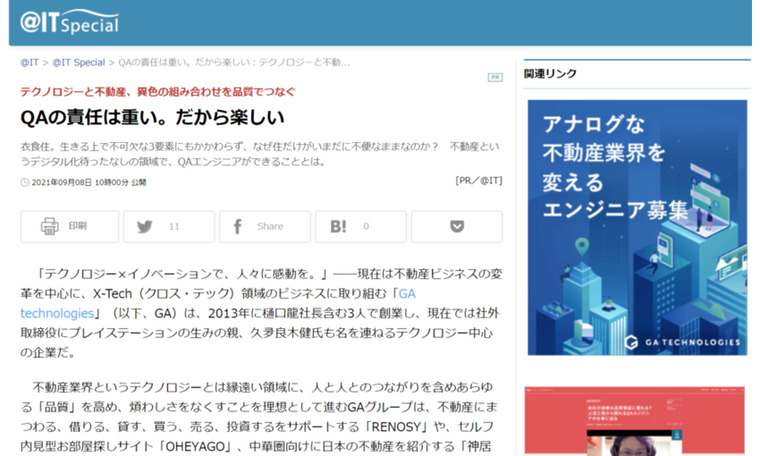Image resolution: width=760 pixels, height=456 pixels.
Task: Share the article via the Twitter bird icon
Action: click(x=145, y=226)
